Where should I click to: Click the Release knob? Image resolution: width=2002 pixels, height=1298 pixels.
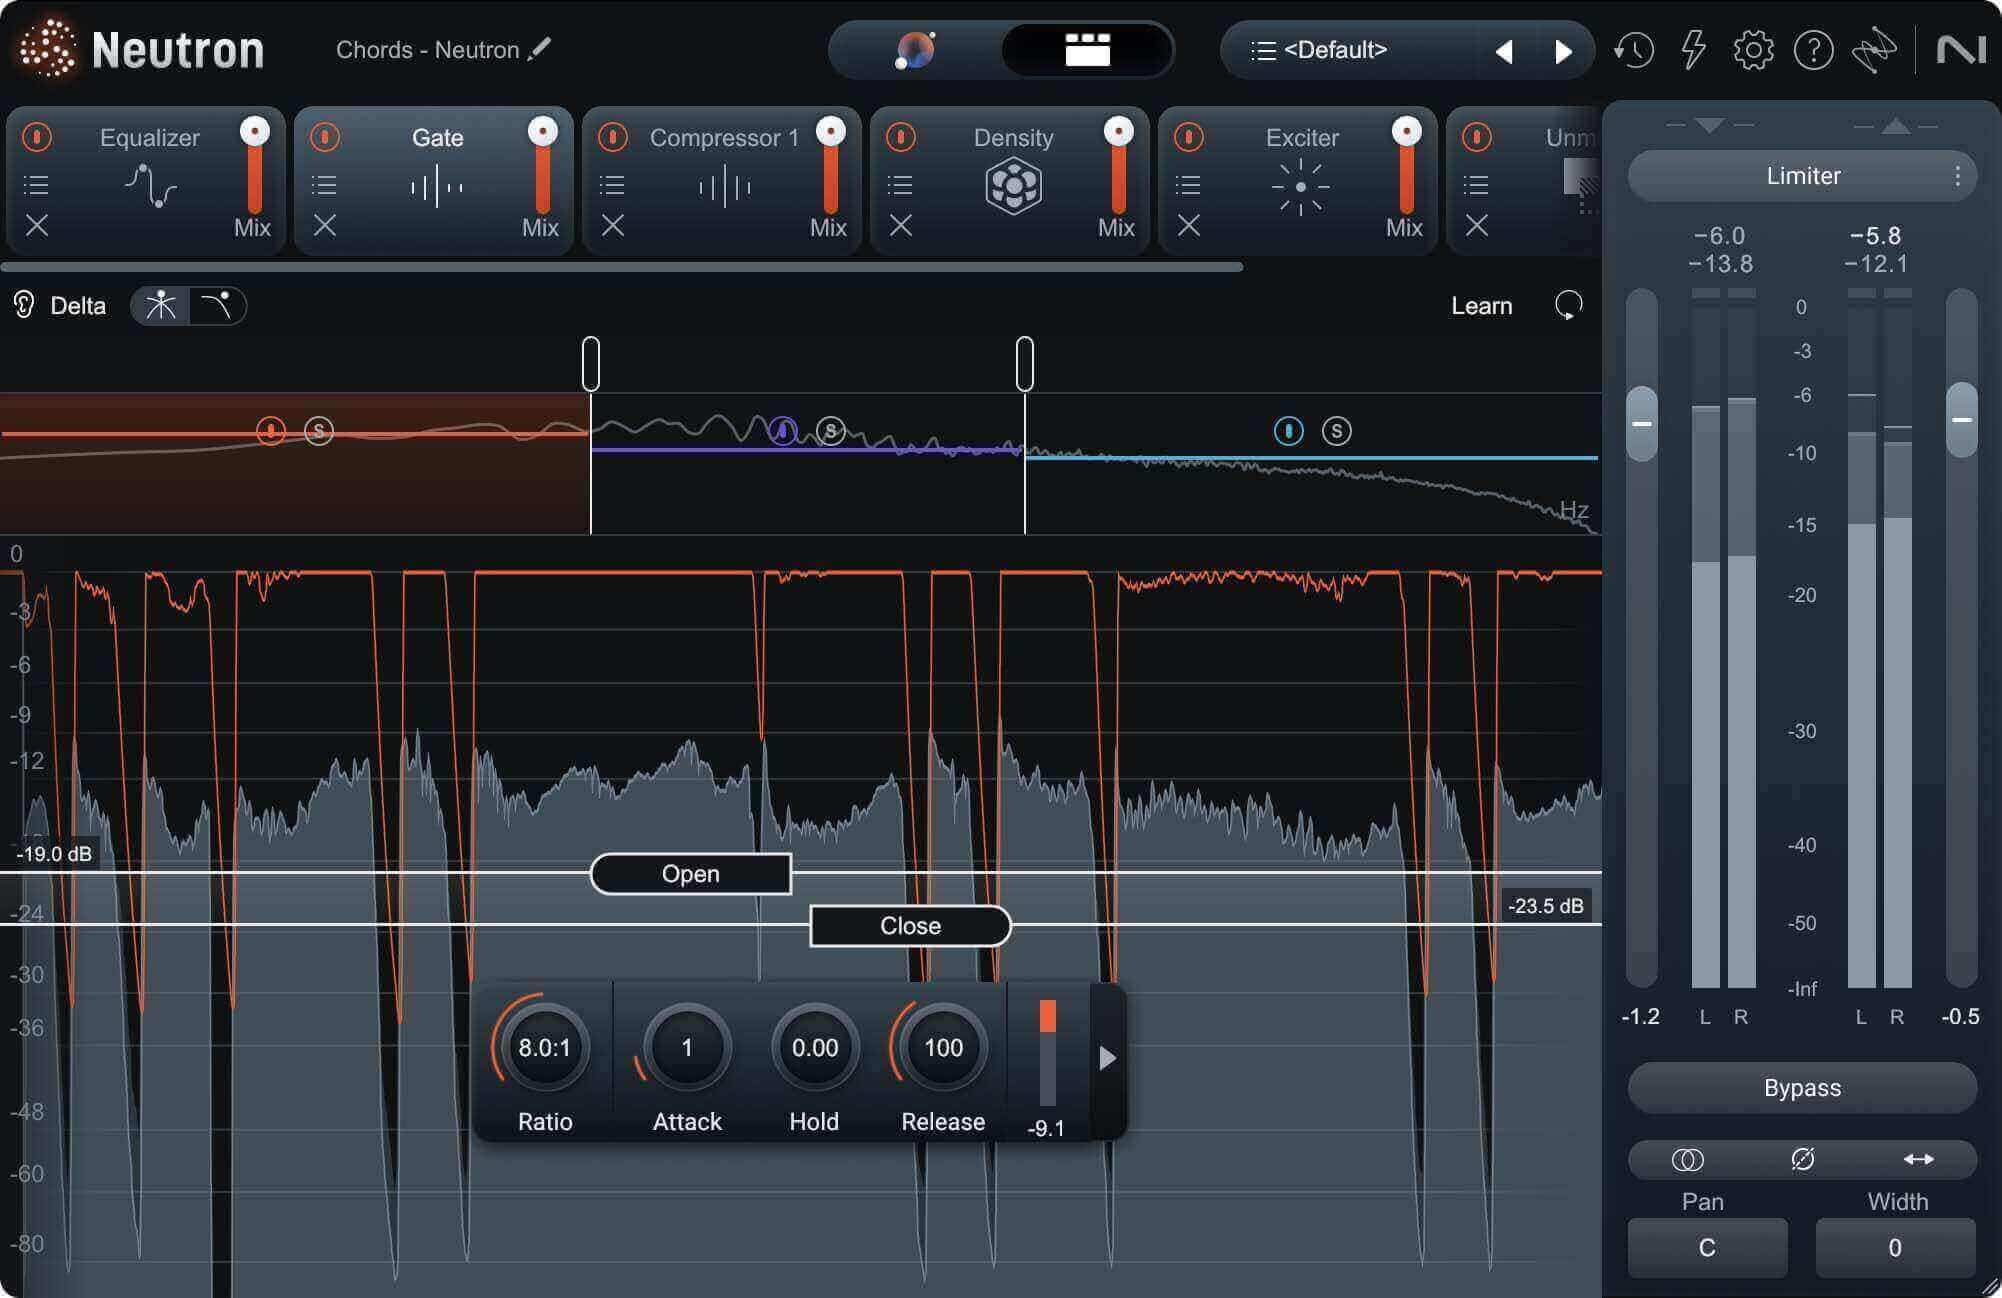(943, 1048)
